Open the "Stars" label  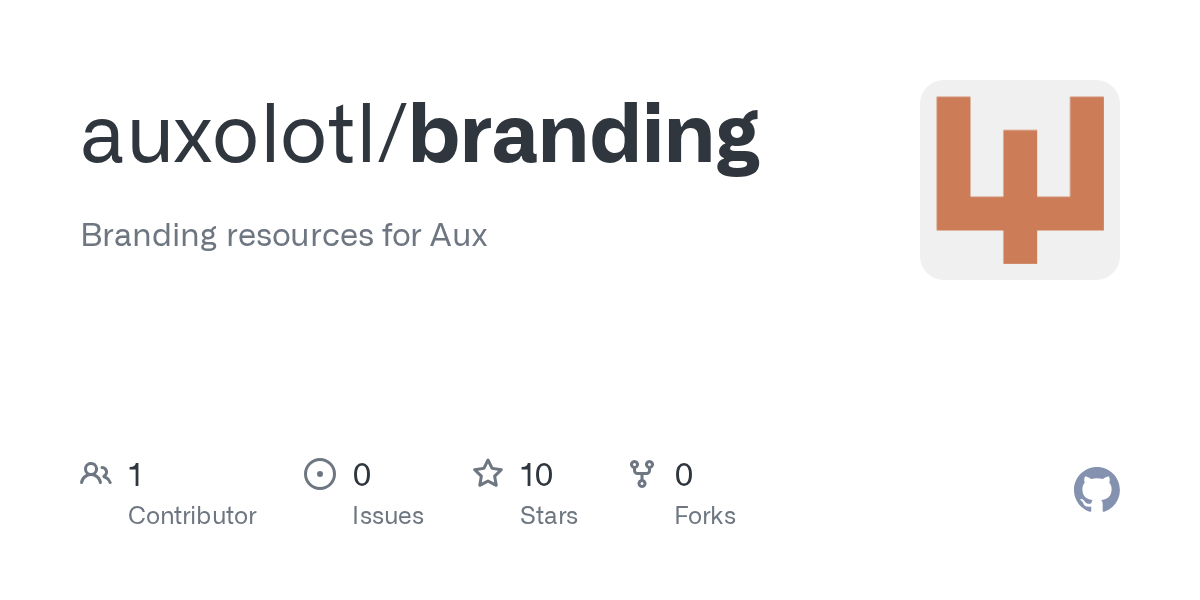pos(549,516)
